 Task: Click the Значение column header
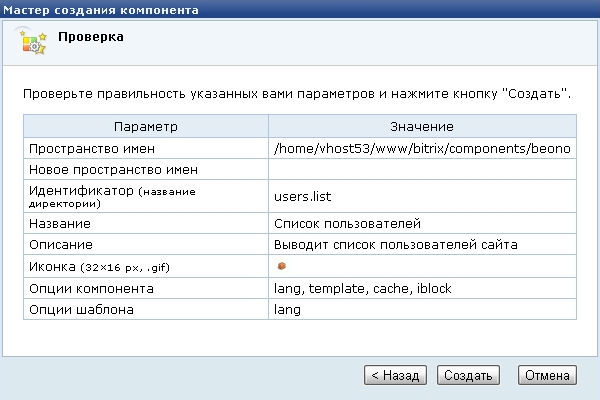click(422, 127)
